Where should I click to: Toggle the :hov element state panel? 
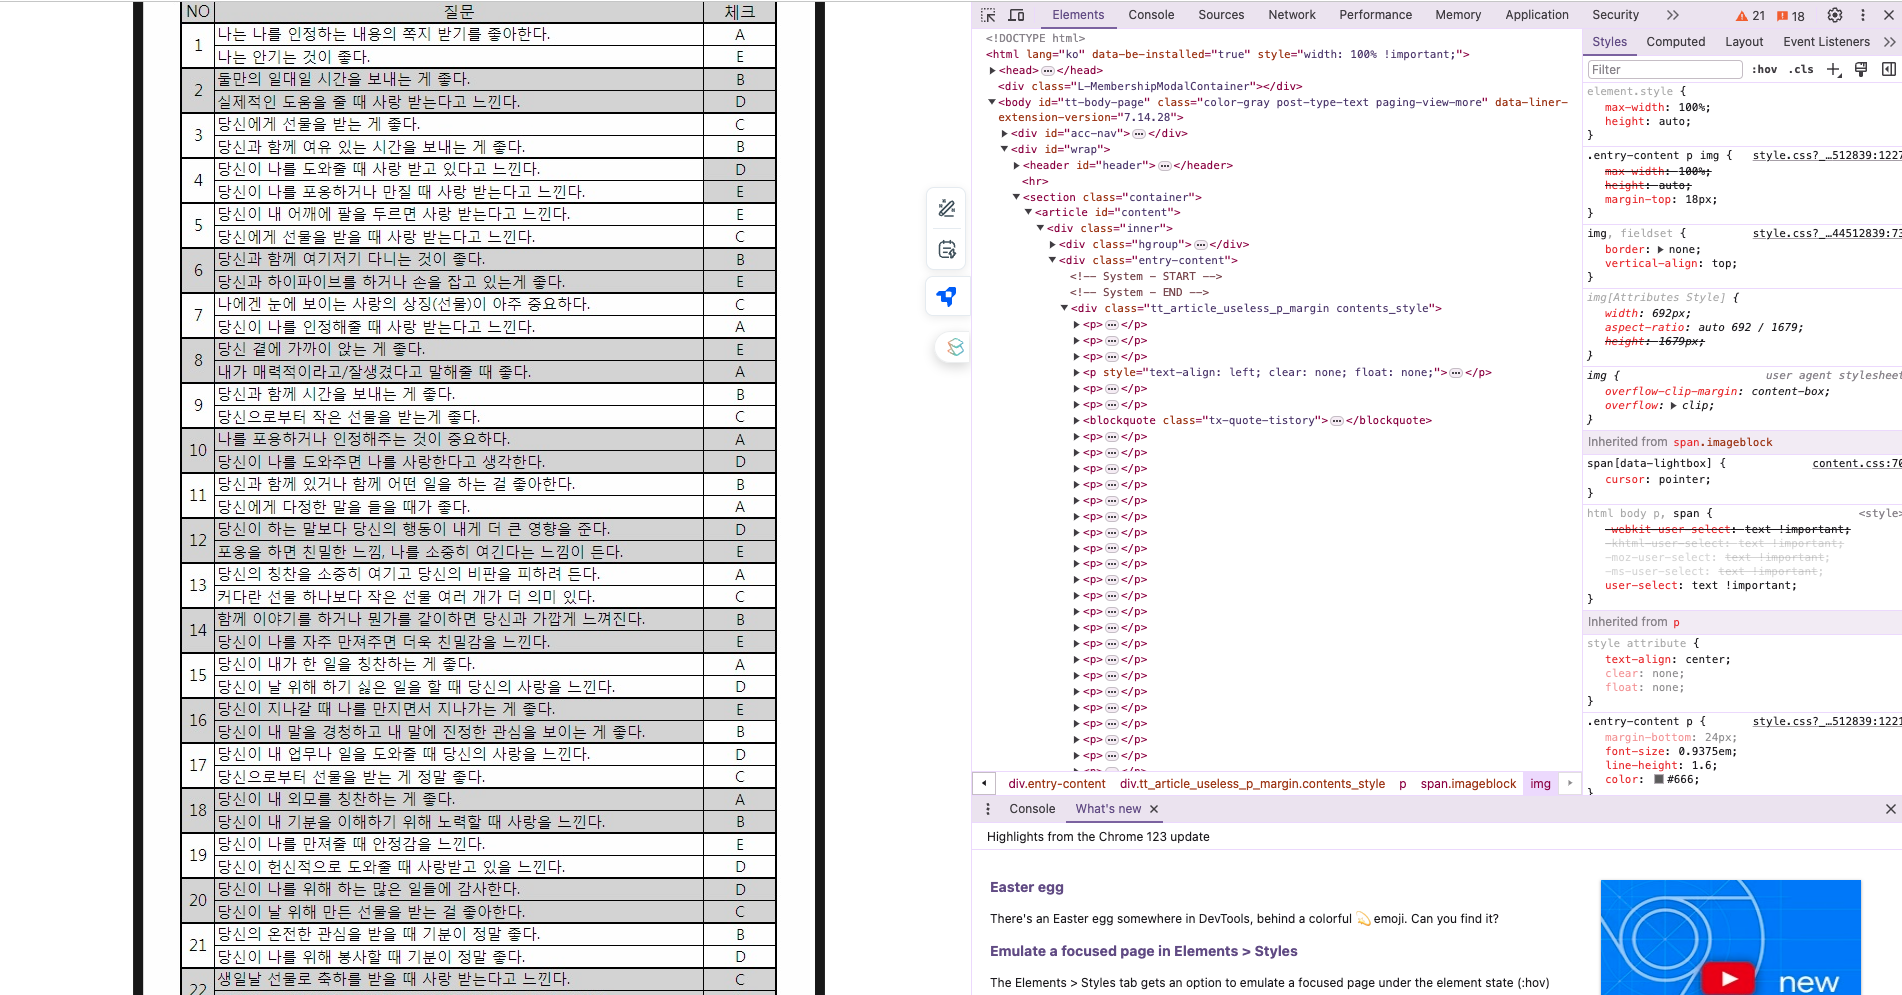[x=1765, y=69]
